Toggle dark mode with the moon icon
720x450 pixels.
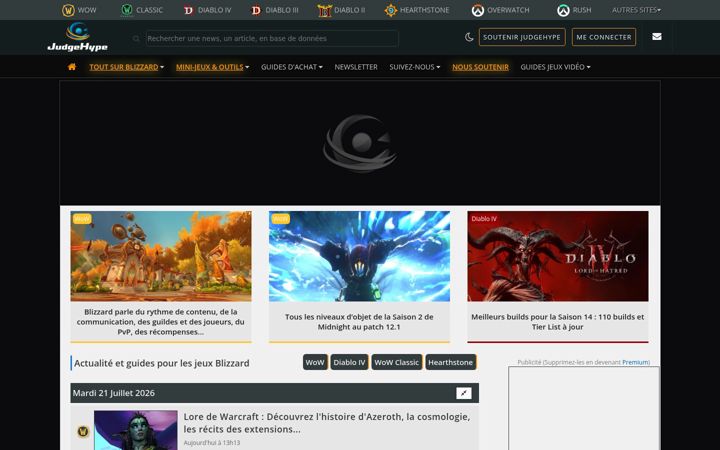point(469,37)
